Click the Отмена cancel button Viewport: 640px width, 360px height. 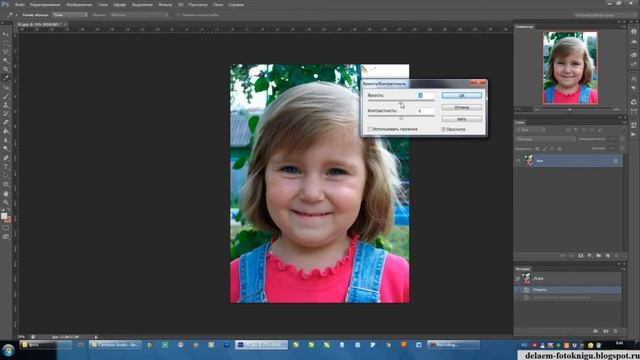[x=462, y=107]
